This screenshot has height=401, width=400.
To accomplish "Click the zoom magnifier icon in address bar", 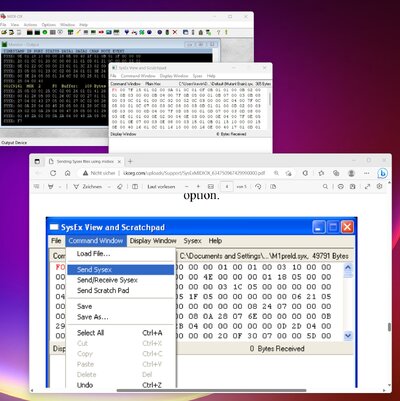I will [x=276, y=173].
